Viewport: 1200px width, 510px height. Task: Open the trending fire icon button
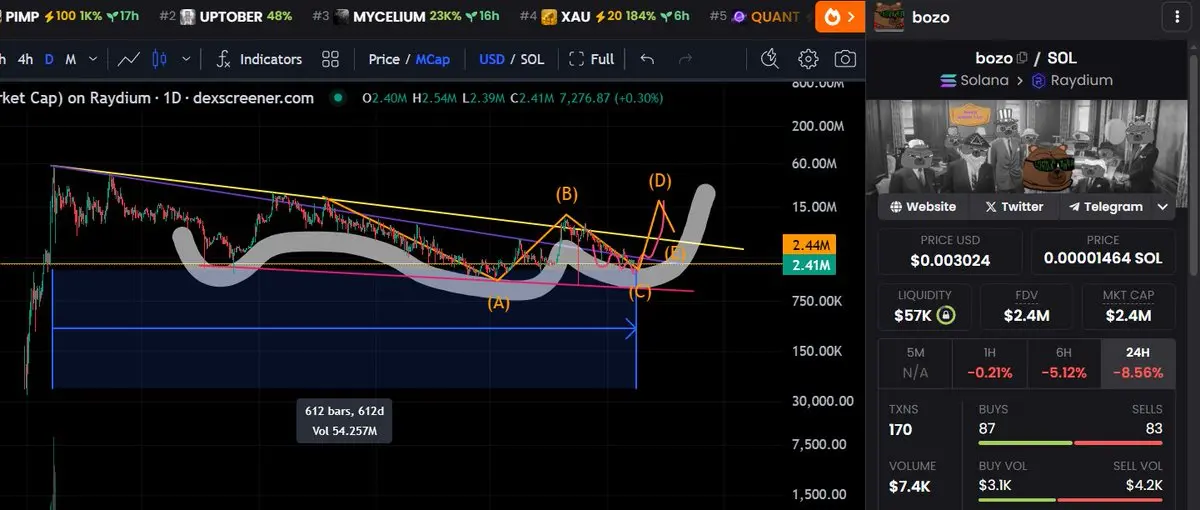click(839, 17)
